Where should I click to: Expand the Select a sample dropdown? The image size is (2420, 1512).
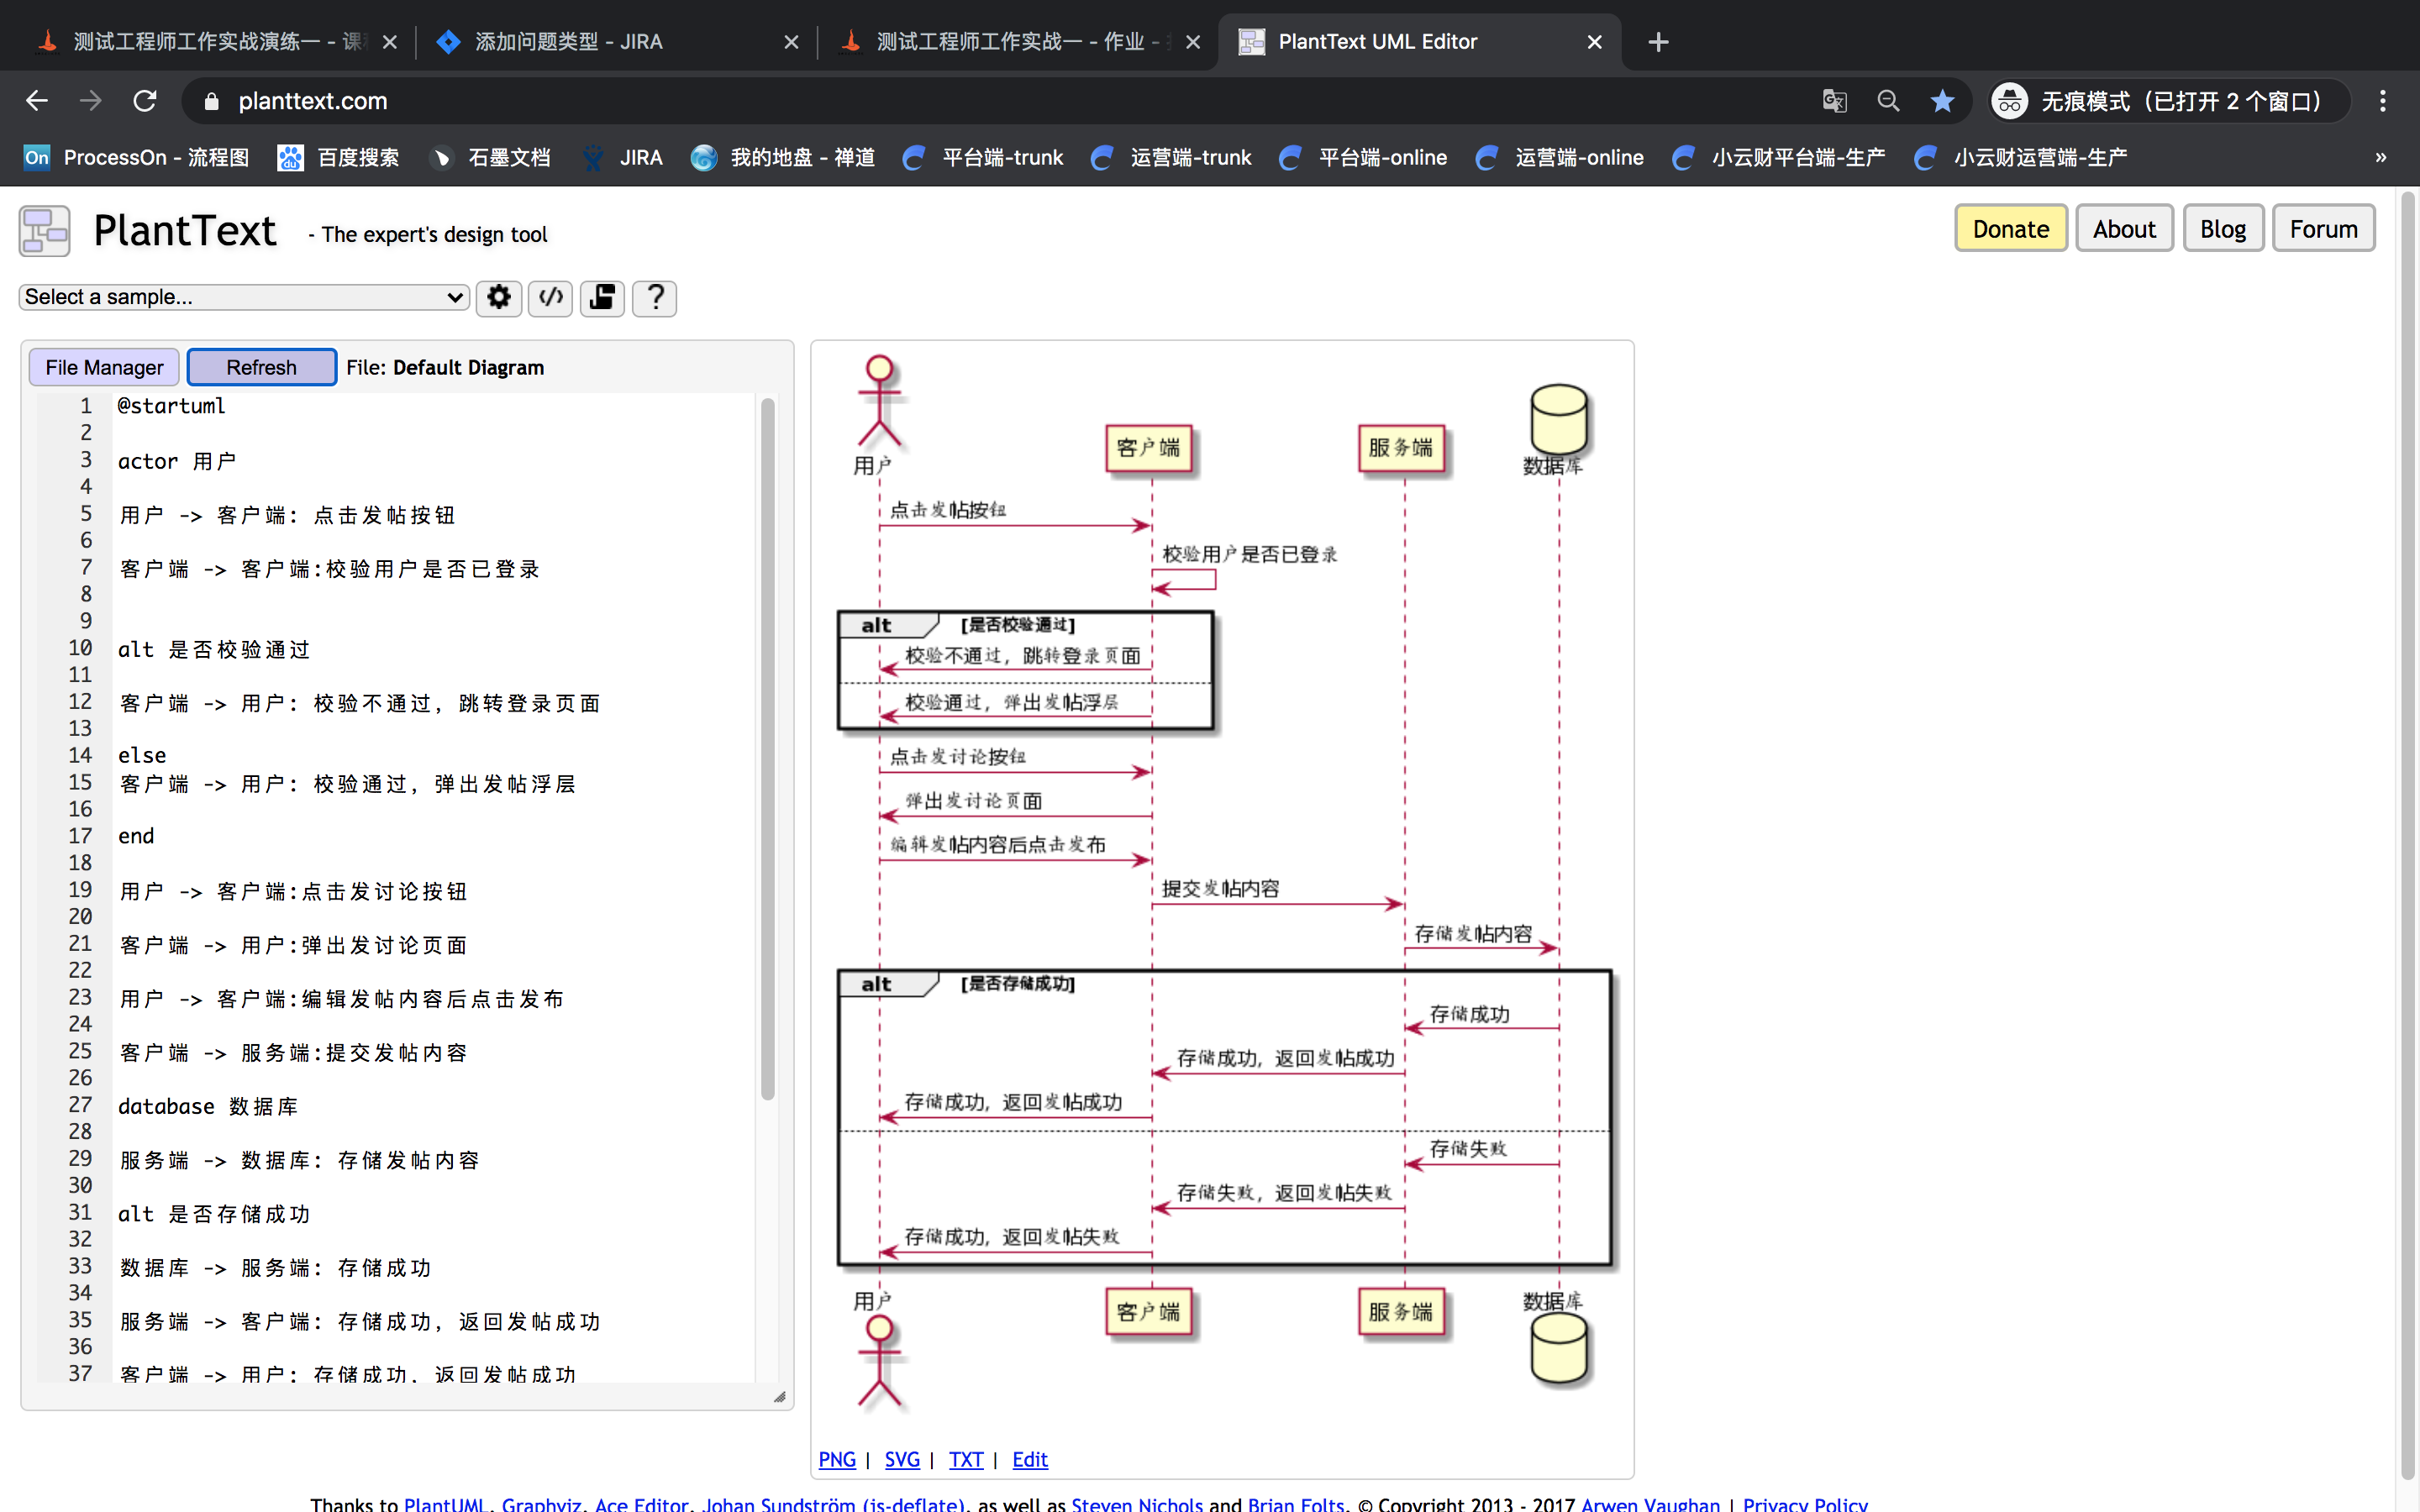[244, 297]
